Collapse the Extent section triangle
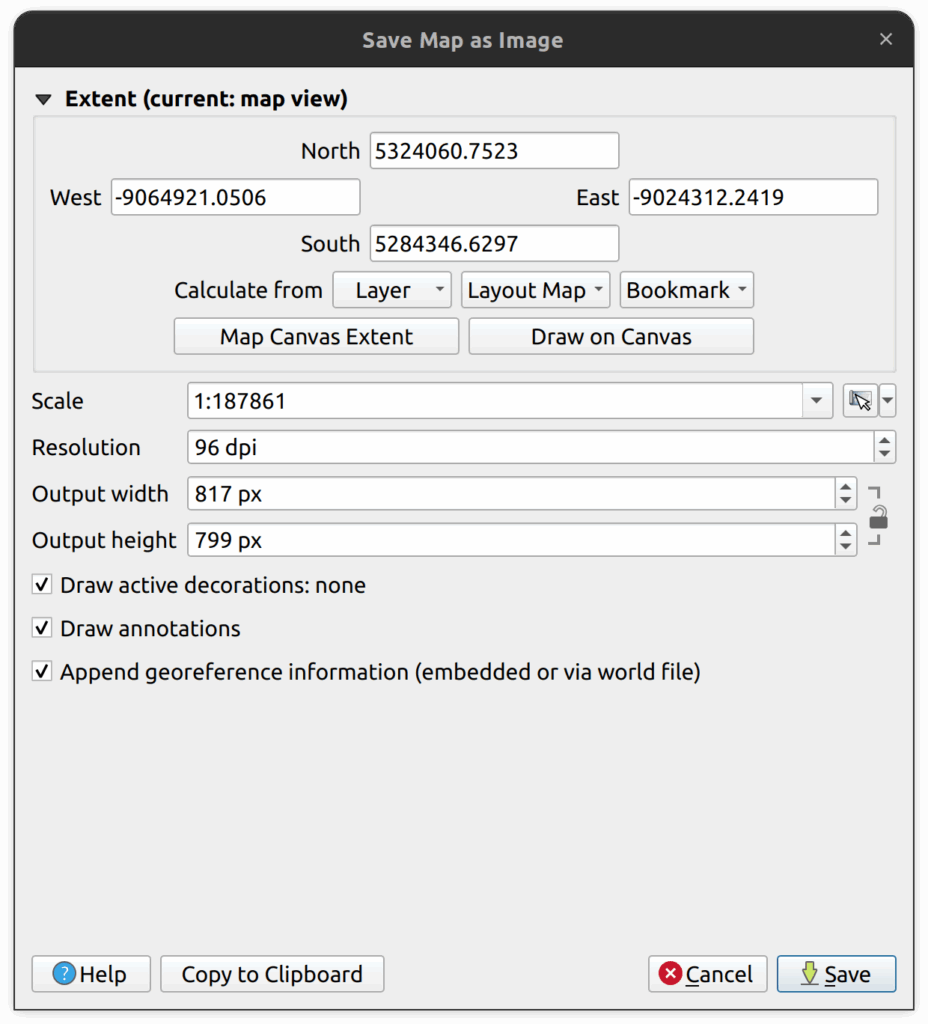Screen dimensions: 928x1024 point(42,99)
